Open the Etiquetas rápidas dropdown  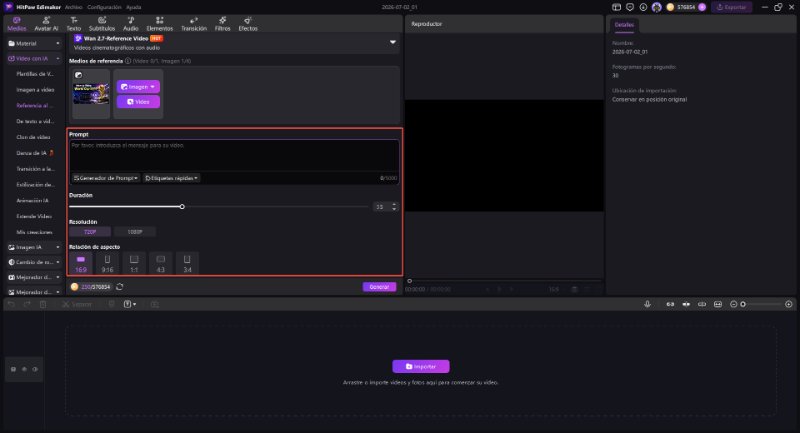coord(171,178)
